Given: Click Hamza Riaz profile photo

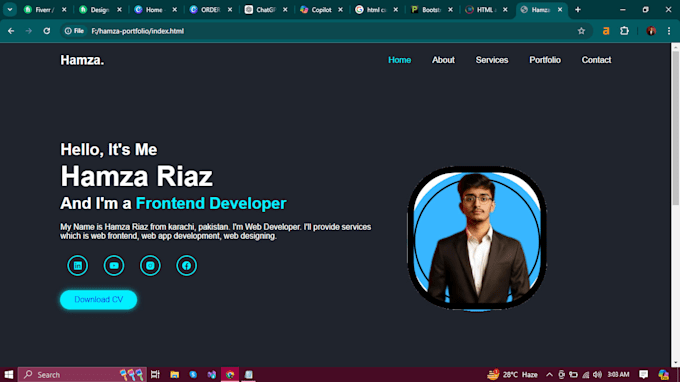Looking at the screenshot, I should point(477,238).
